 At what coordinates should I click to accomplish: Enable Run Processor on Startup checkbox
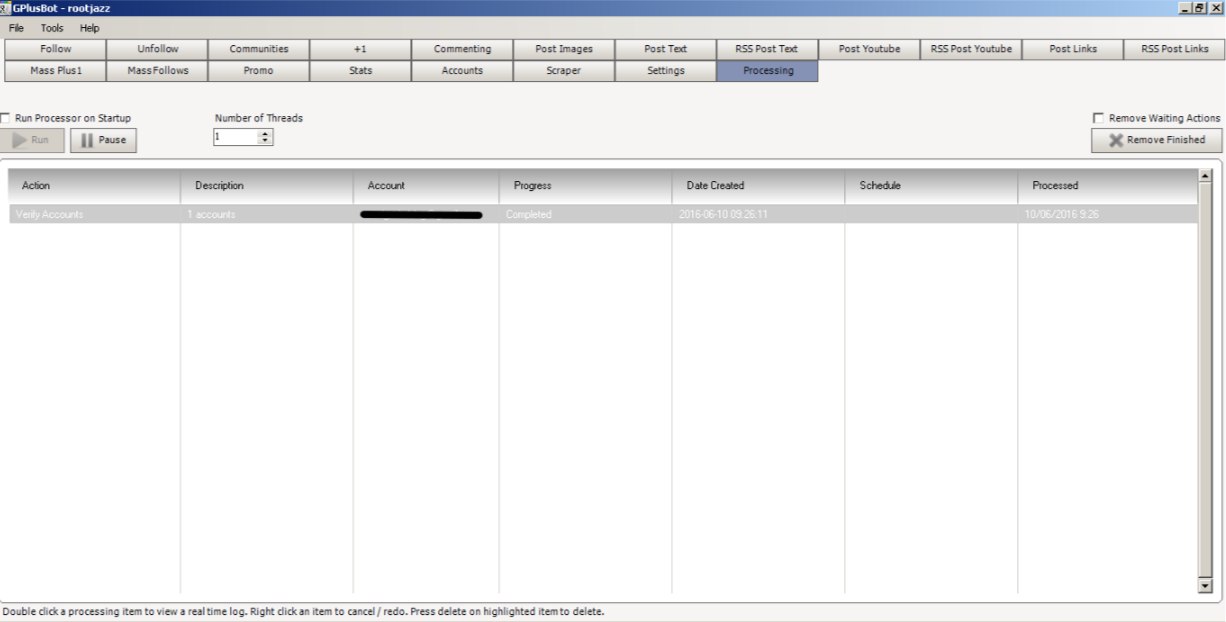tap(6, 118)
